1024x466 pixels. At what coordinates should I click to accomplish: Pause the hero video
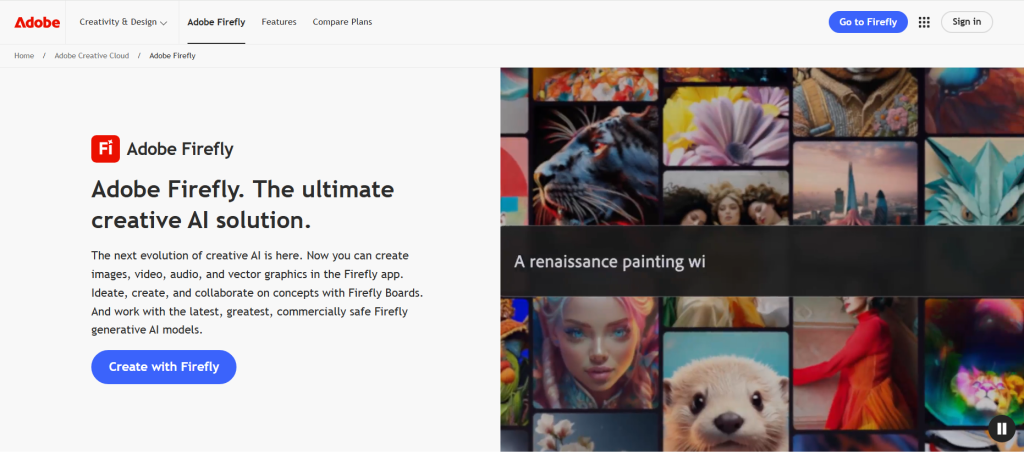[1002, 429]
